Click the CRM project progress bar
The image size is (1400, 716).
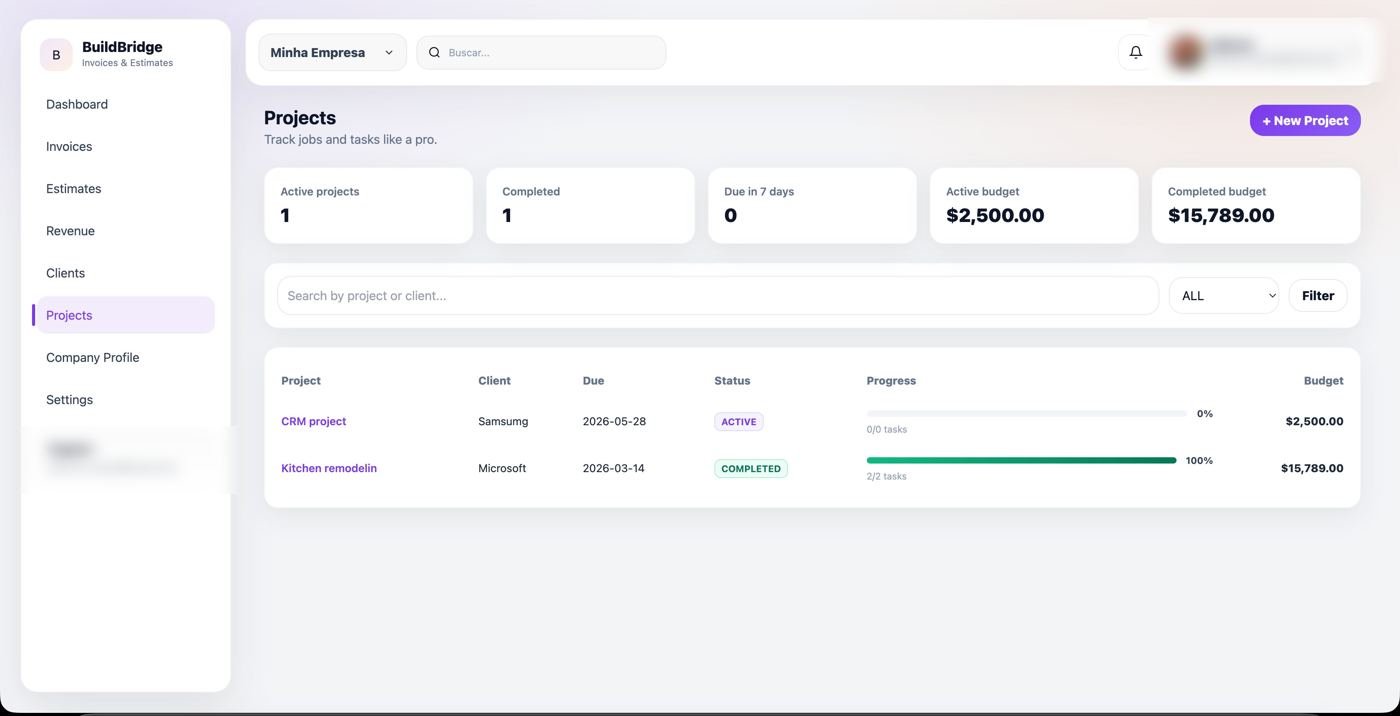[x=1026, y=413]
